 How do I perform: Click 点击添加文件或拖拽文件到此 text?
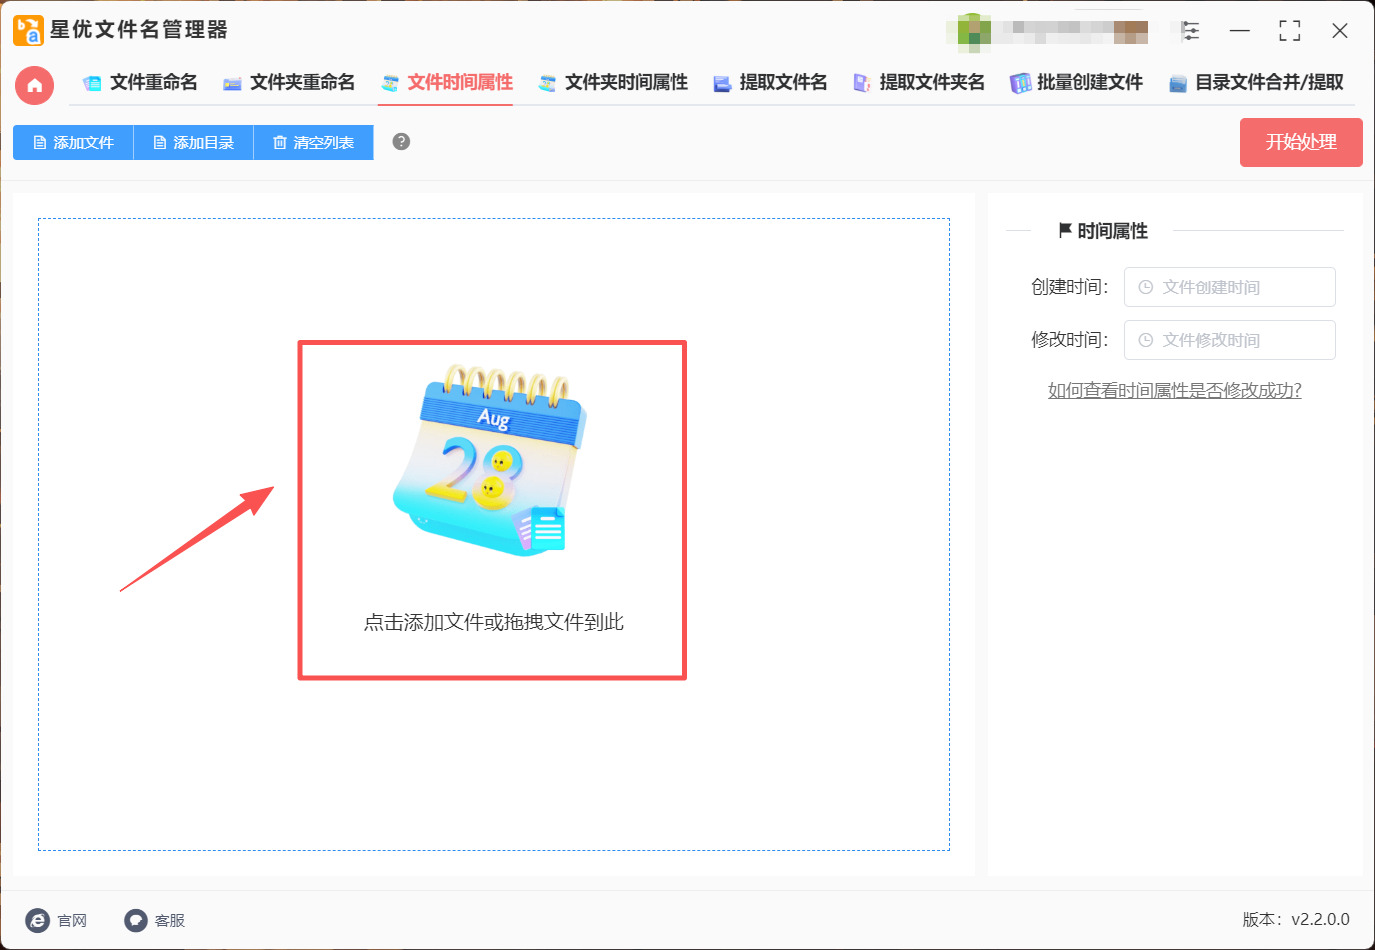click(493, 622)
